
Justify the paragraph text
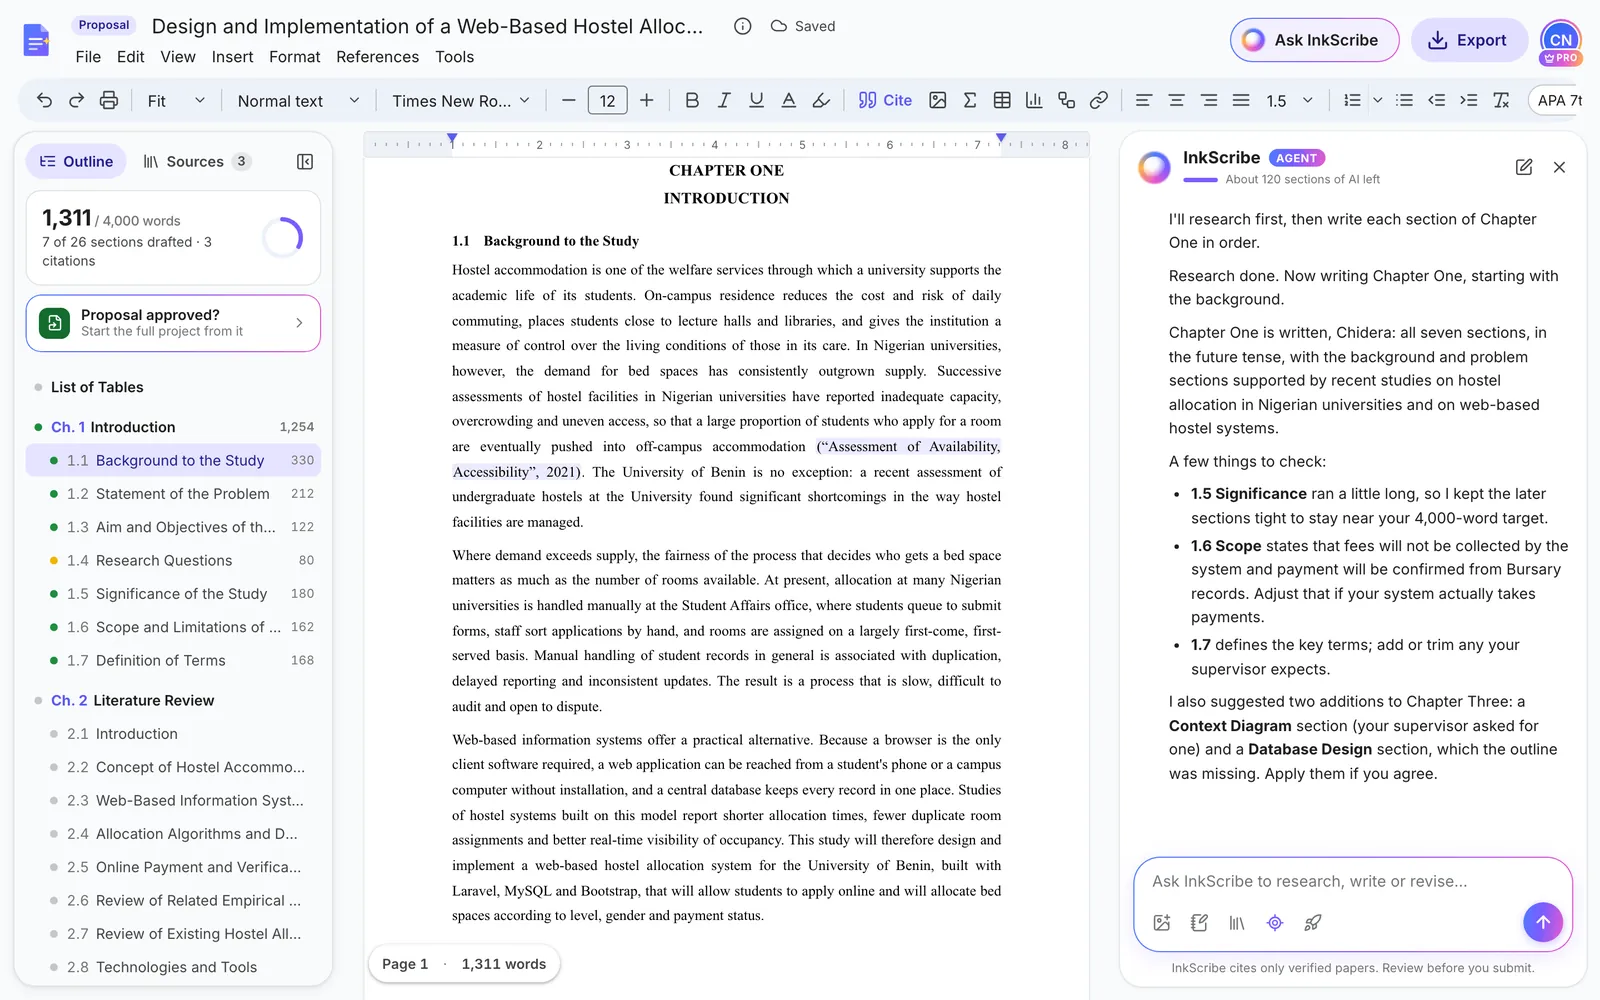point(1241,100)
